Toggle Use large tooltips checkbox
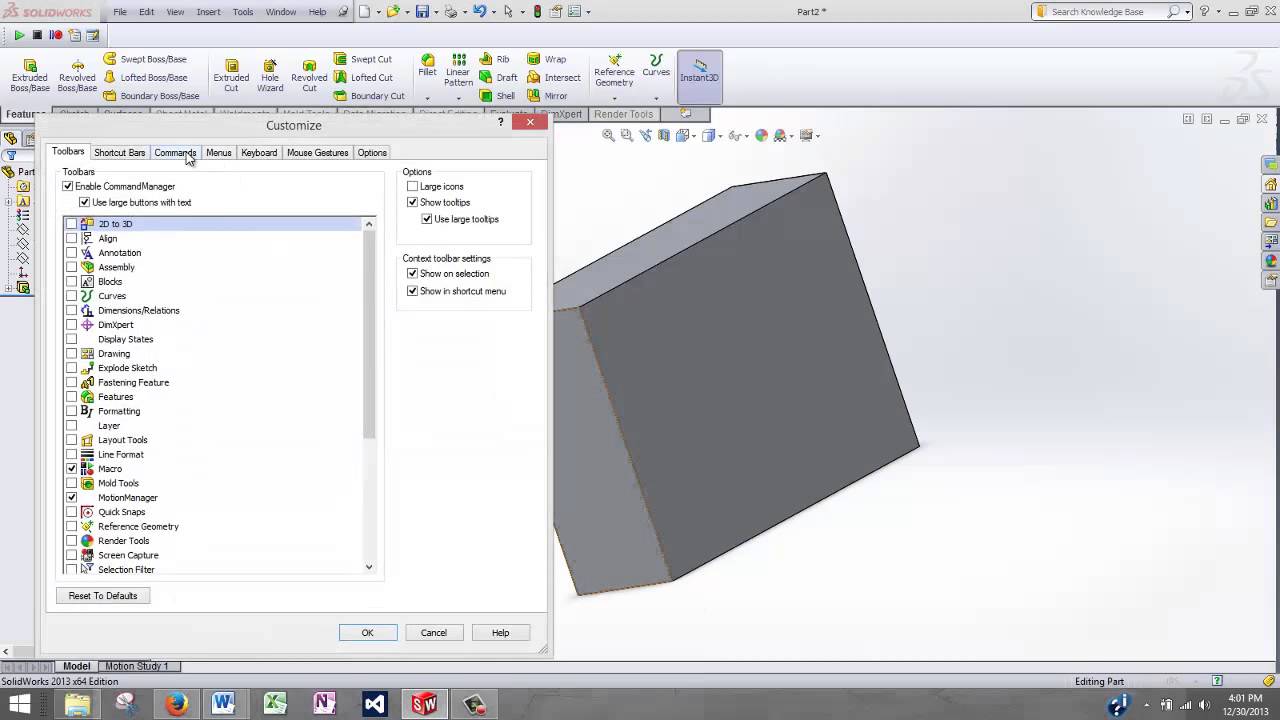The image size is (1280, 720). (427, 219)
